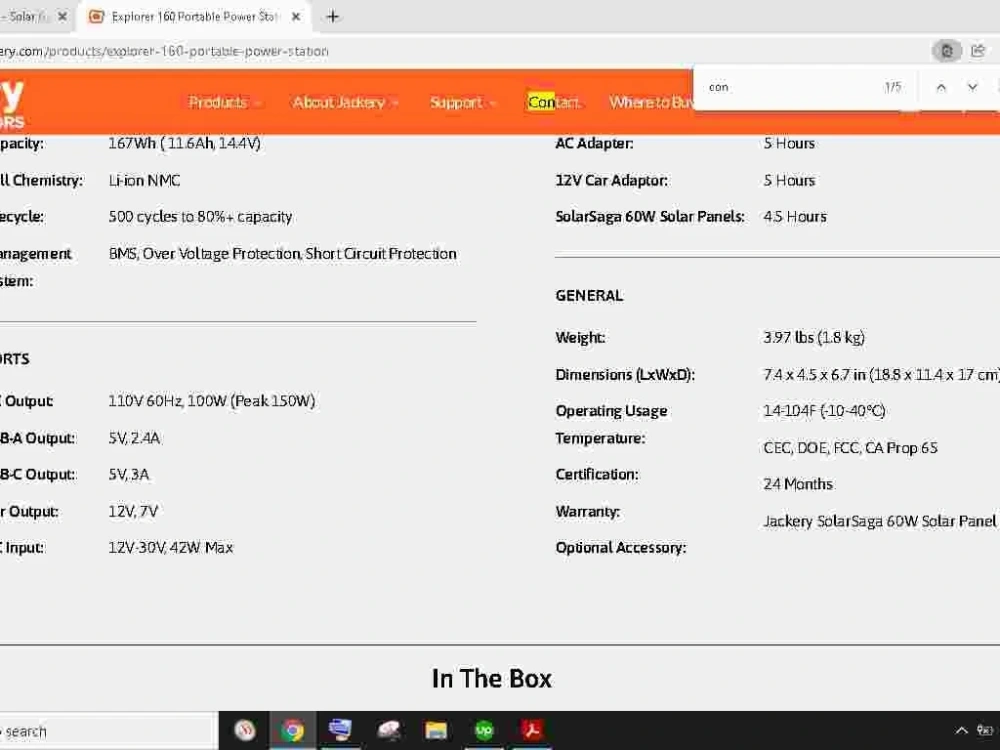
Task: Click the 'Warranty:' label
Action: 588,511
